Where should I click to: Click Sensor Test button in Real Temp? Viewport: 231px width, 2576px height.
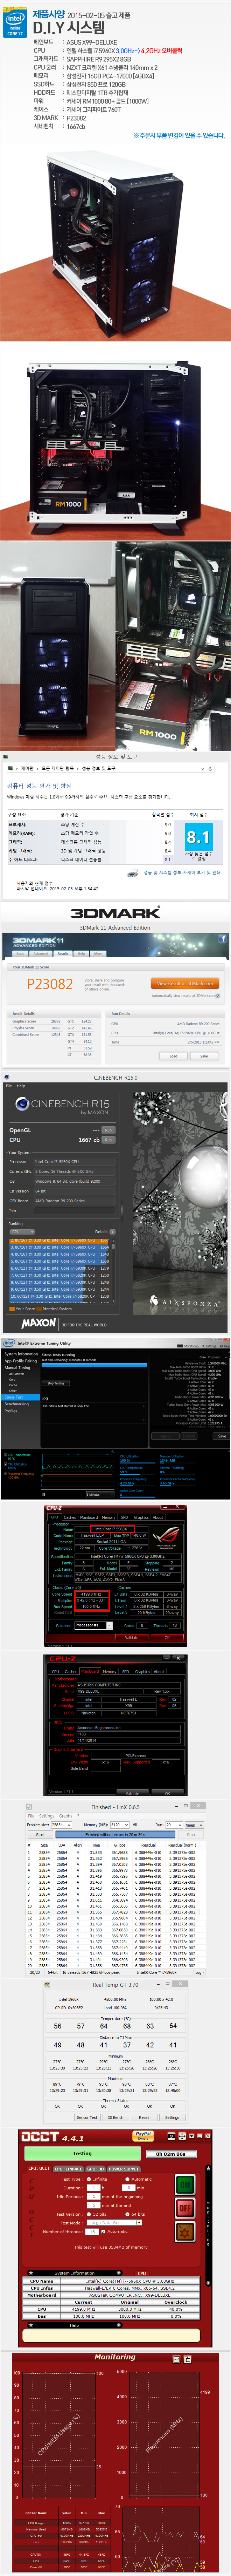tap(87, 2117)
